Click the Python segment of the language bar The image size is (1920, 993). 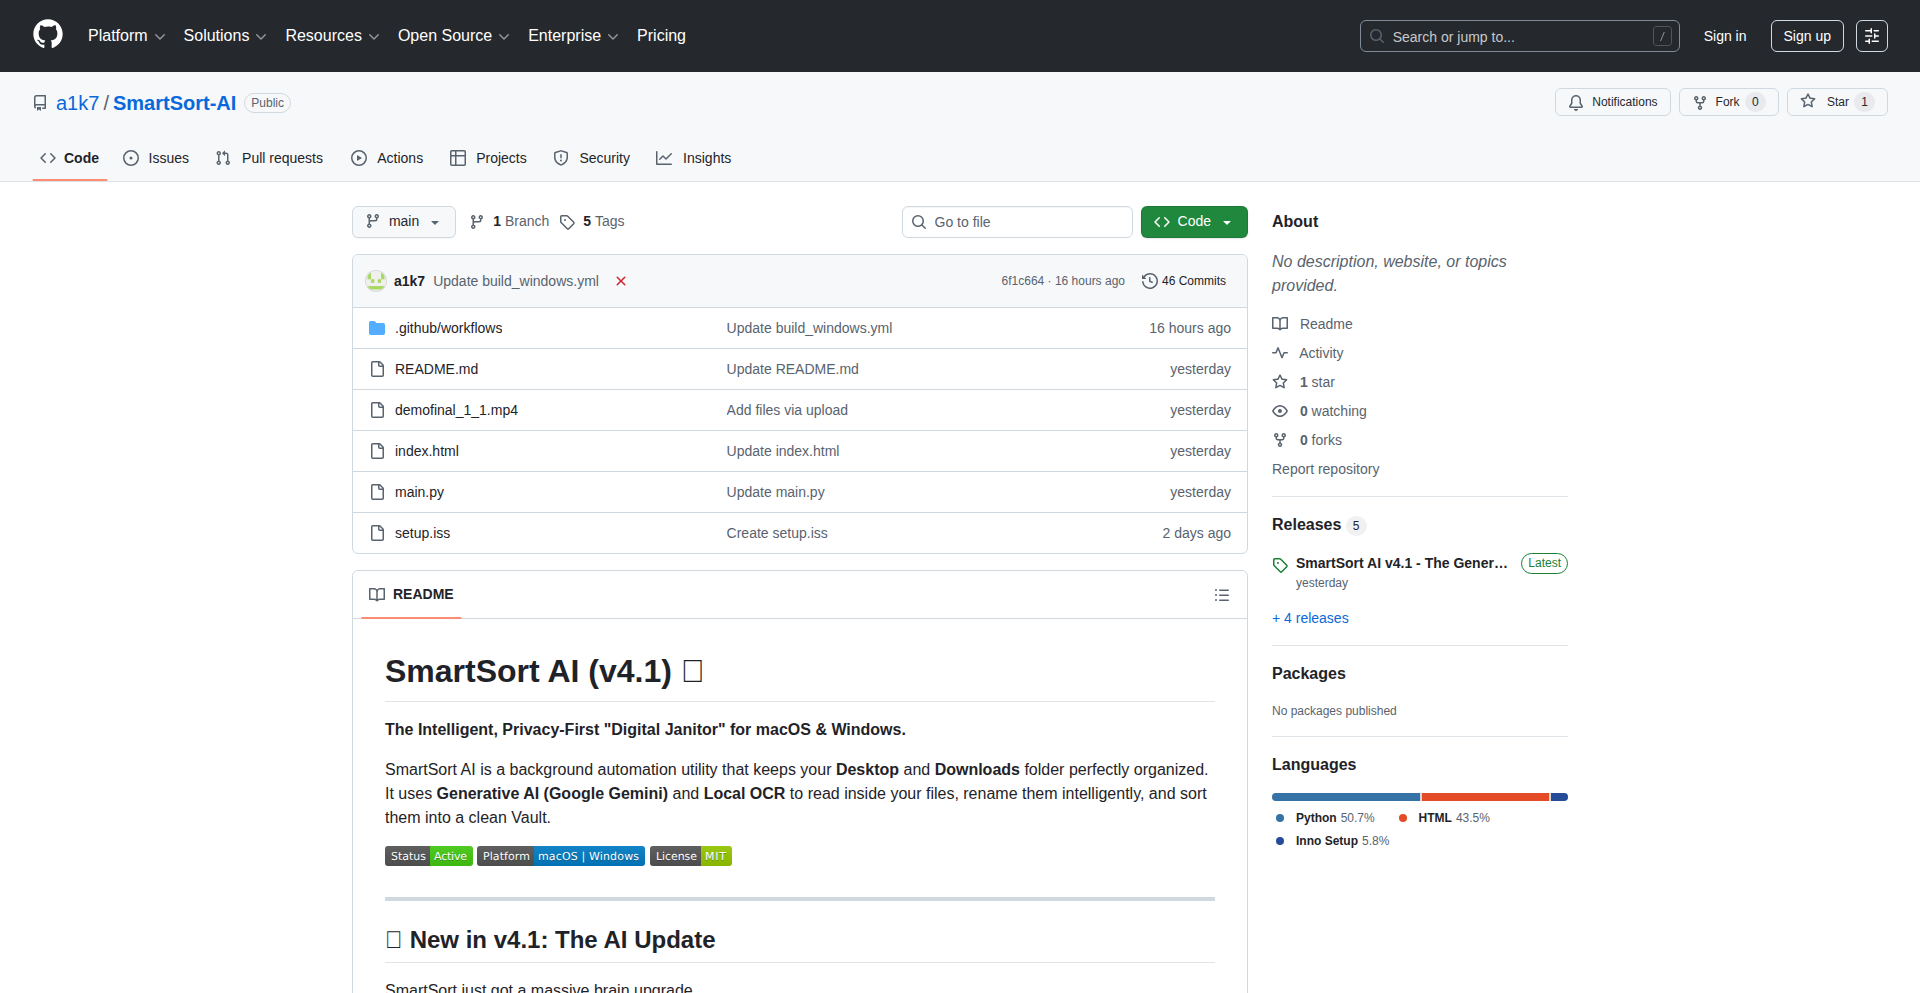pyautogui.click(x=1345, y=796)
